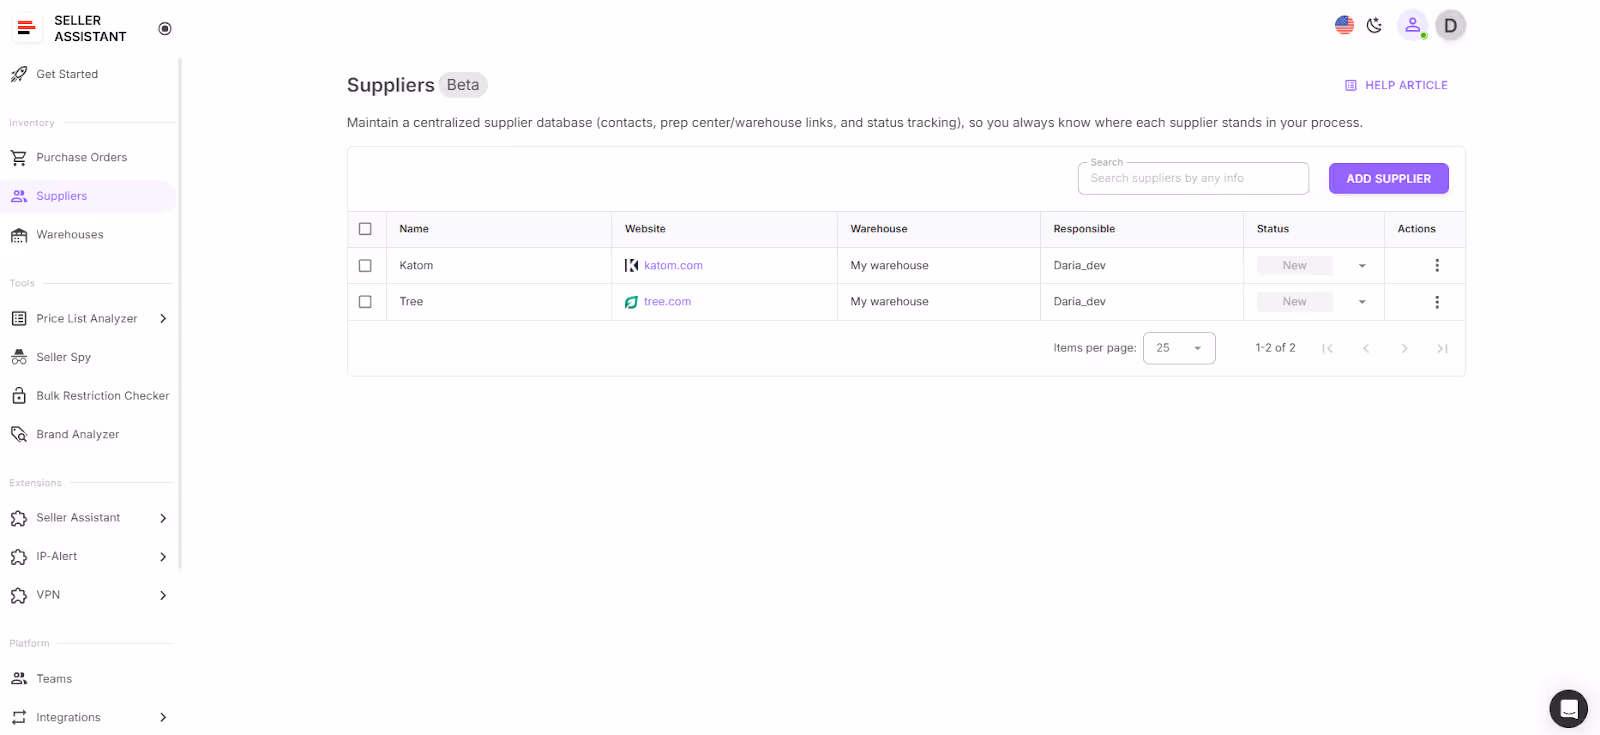Click the Price List Analyzer list icon
Screen dimensions: 1600x735
tap(19, 319)
